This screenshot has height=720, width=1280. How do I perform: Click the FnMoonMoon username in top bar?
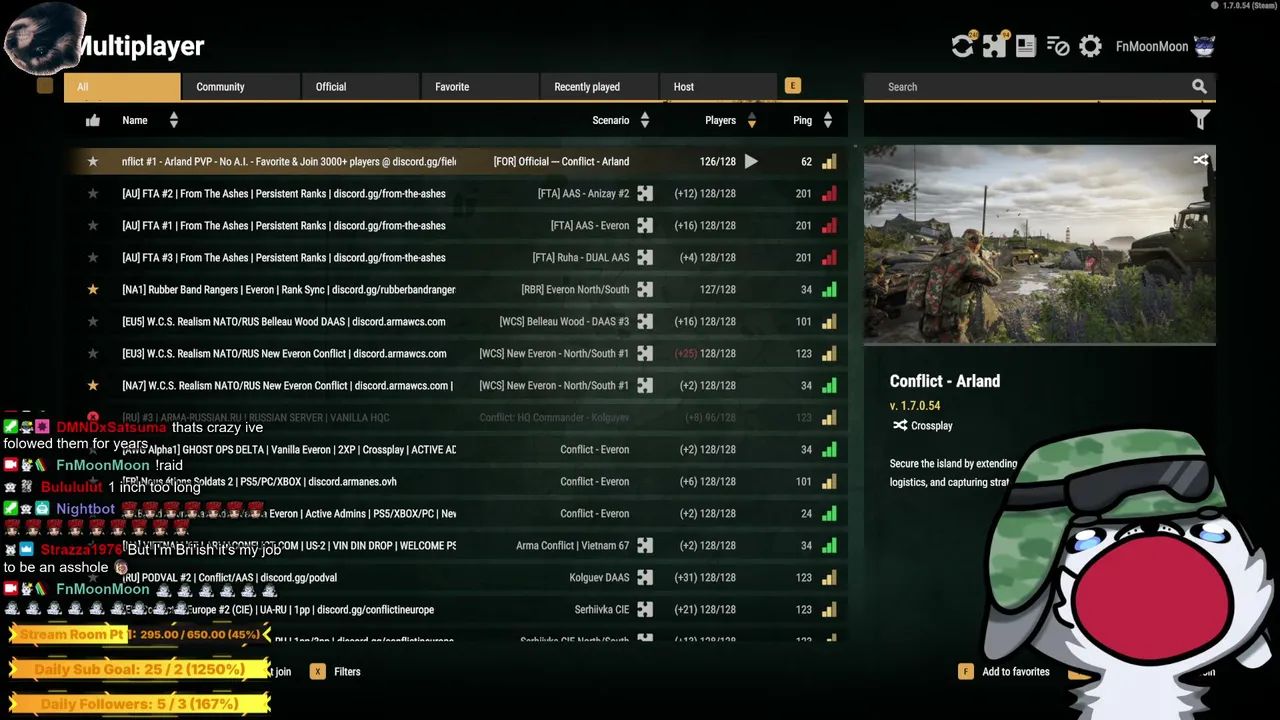(x=1152, y=47)
